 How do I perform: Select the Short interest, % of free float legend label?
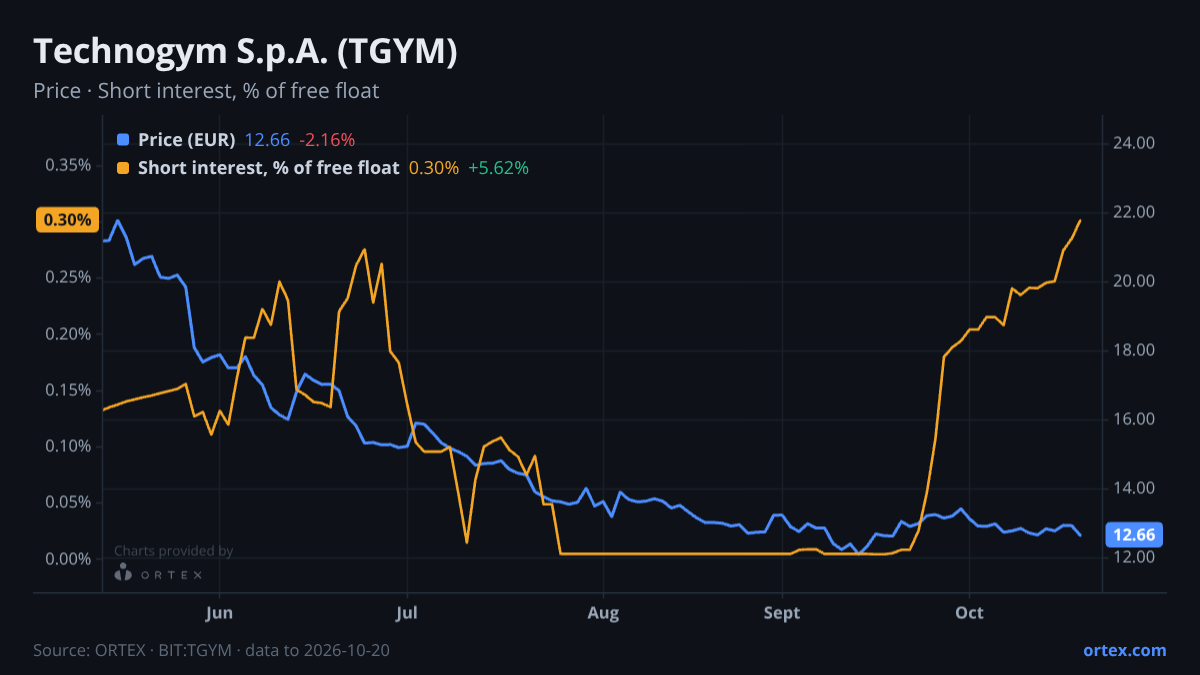coord(269,168)
